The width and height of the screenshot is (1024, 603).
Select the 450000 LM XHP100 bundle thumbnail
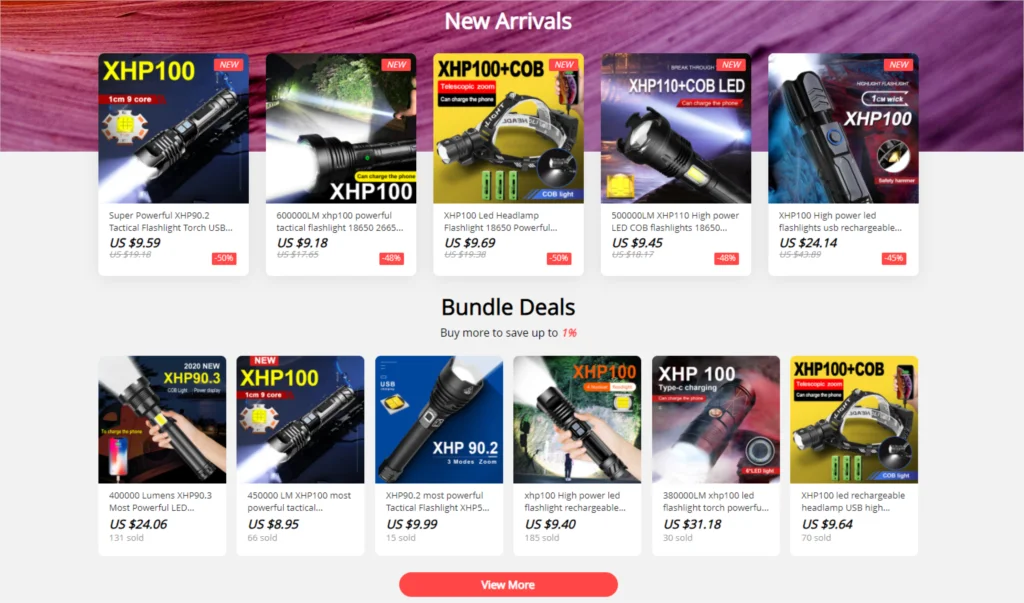300,419
